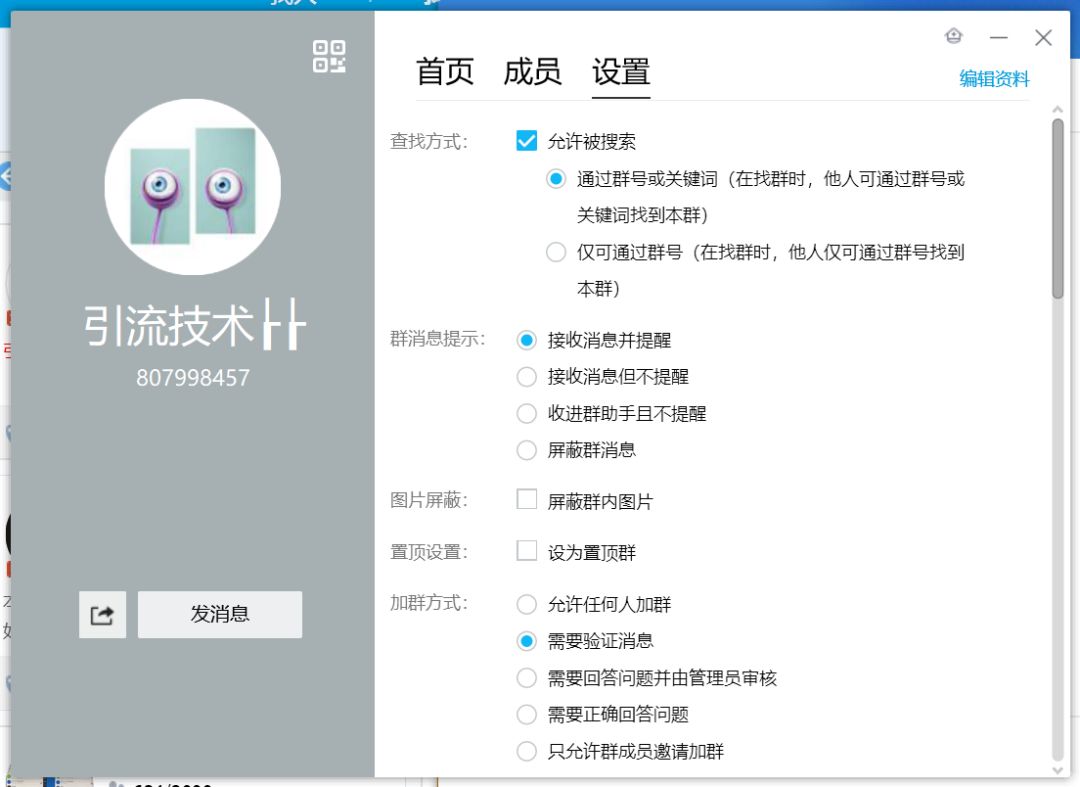This screenshot has width=1080, height=787.
Task: Choose 接收消息并提醒 option
Action: click(x=526, y=340)
